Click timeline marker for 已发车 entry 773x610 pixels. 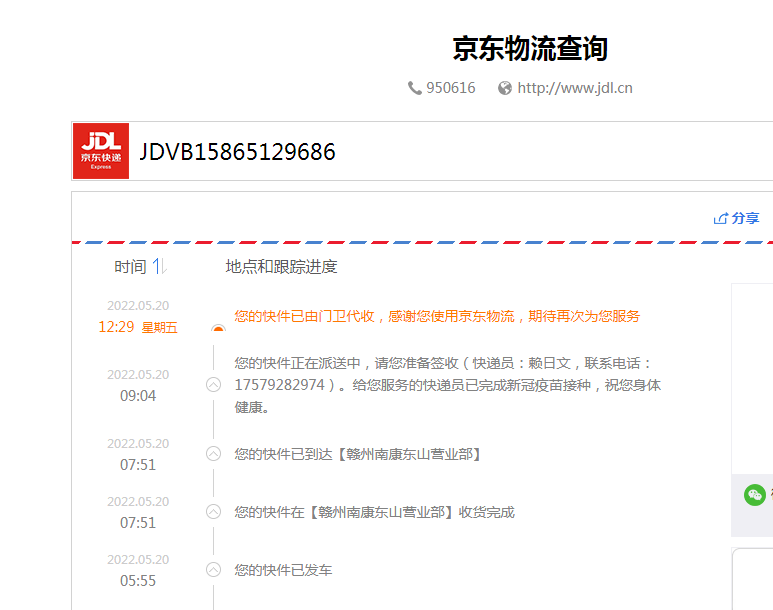pos(213,570)
